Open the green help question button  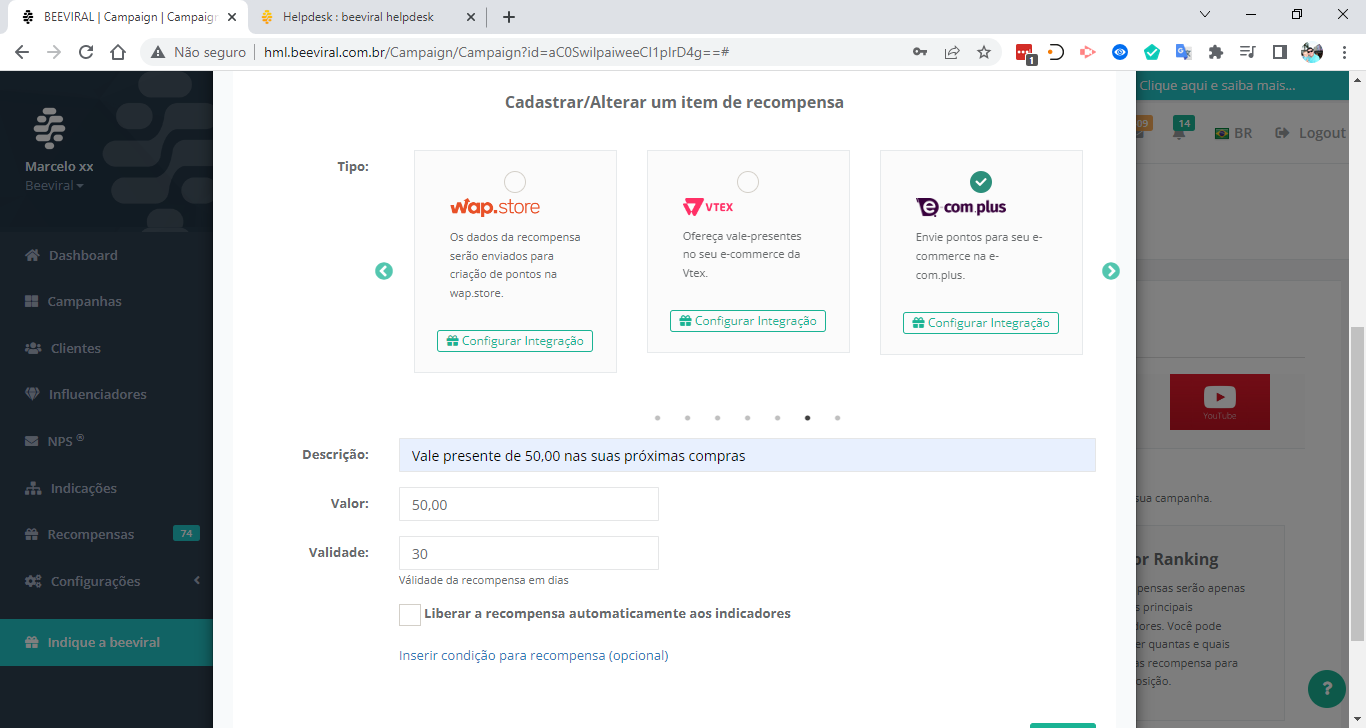[x=1327, y=688]
